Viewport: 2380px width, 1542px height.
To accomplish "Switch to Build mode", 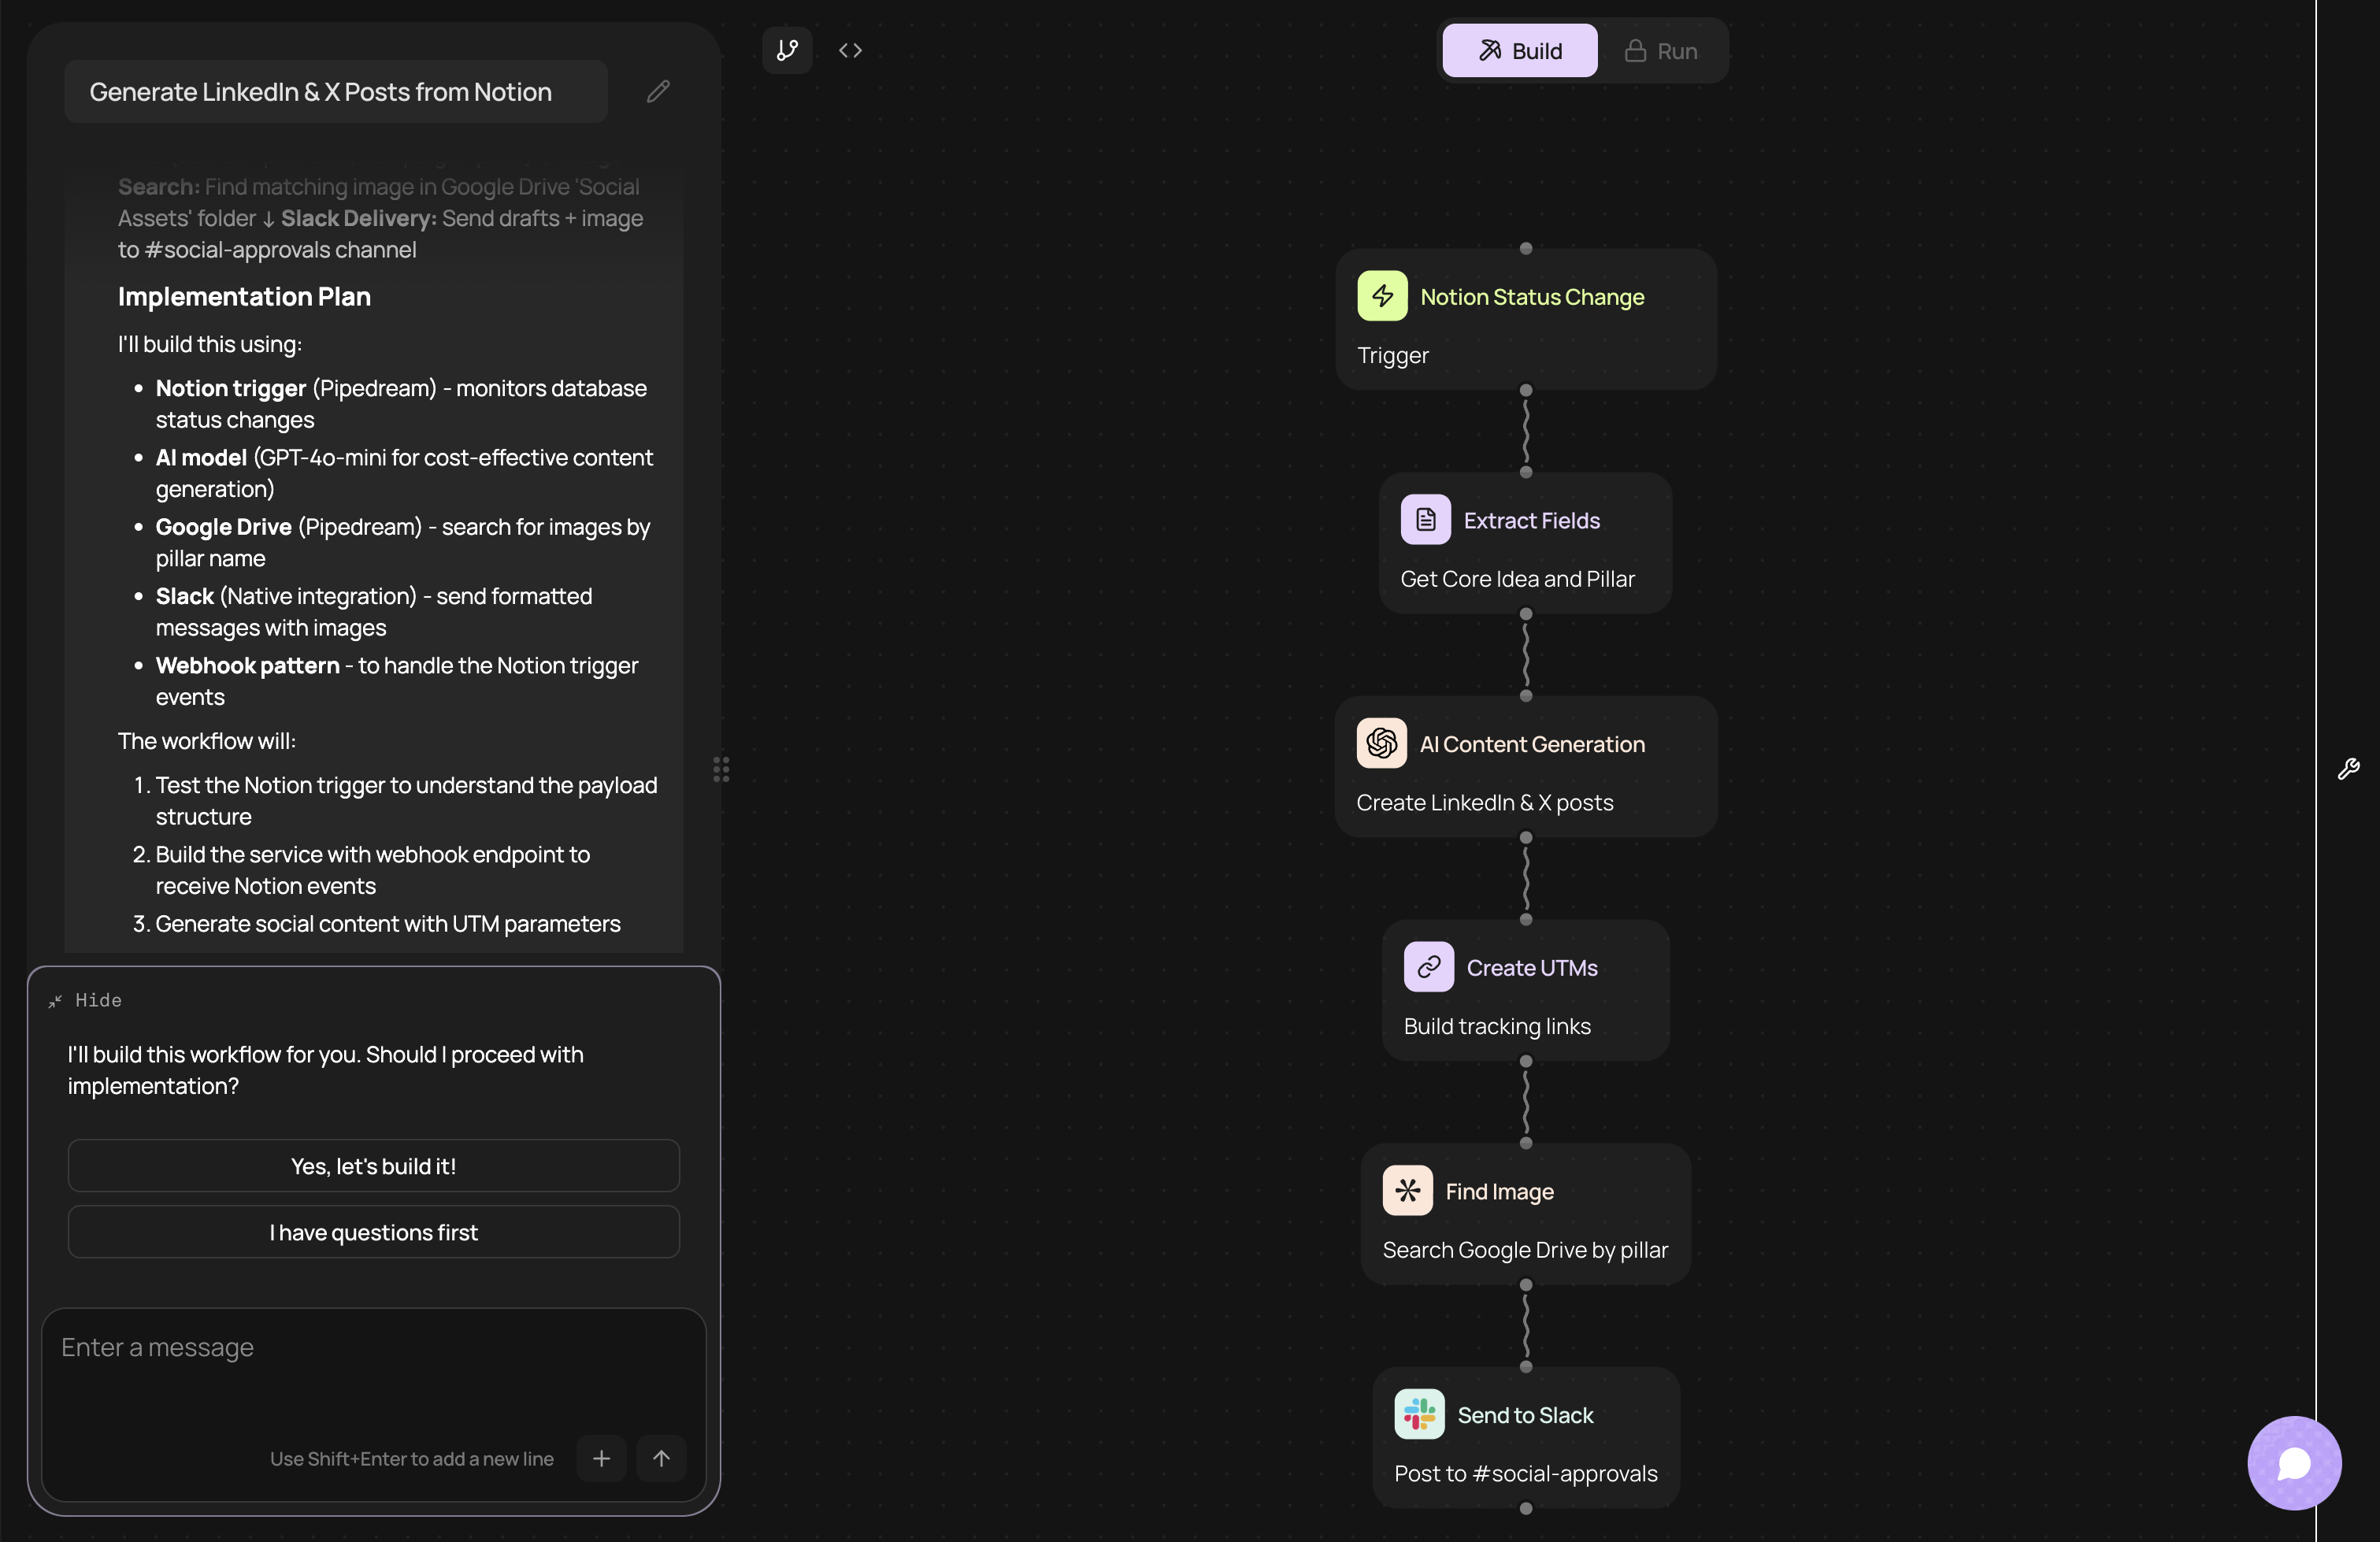I will coord(1519,51).
